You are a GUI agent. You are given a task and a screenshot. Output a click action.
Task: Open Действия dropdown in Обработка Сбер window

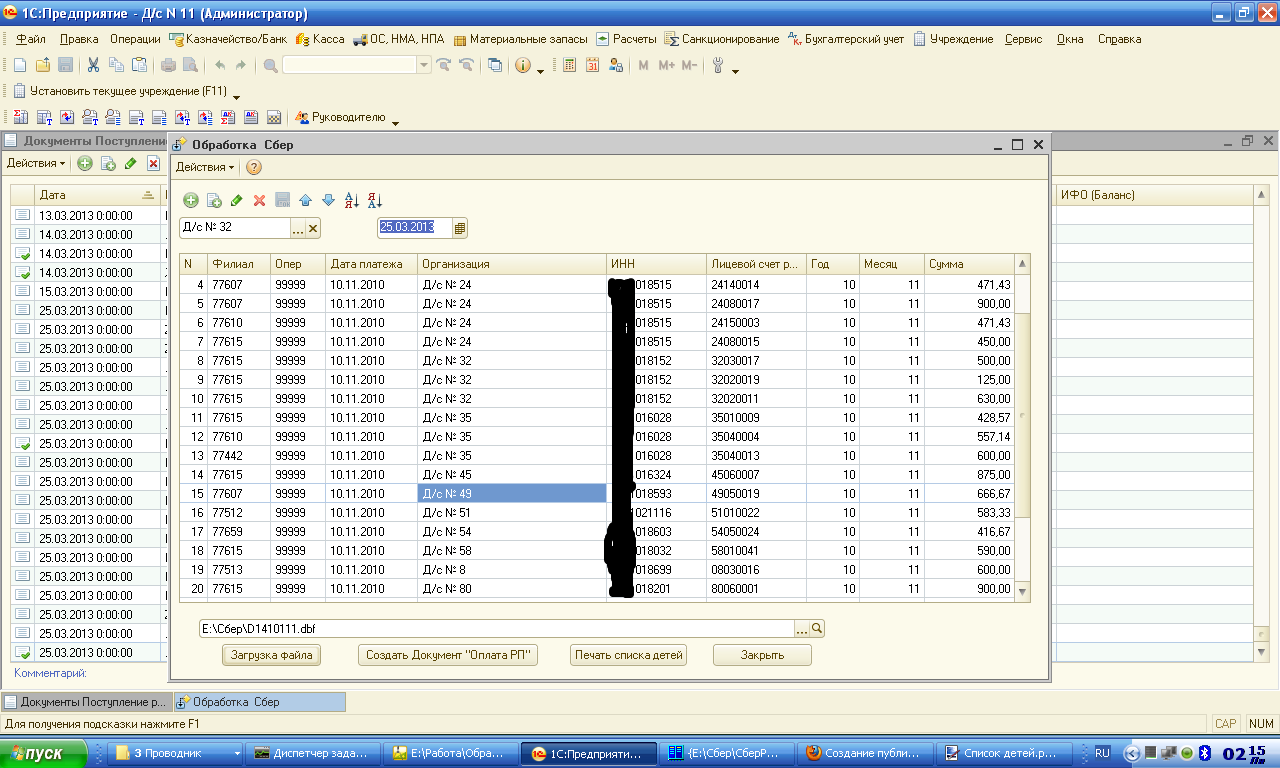coord(205,167)
